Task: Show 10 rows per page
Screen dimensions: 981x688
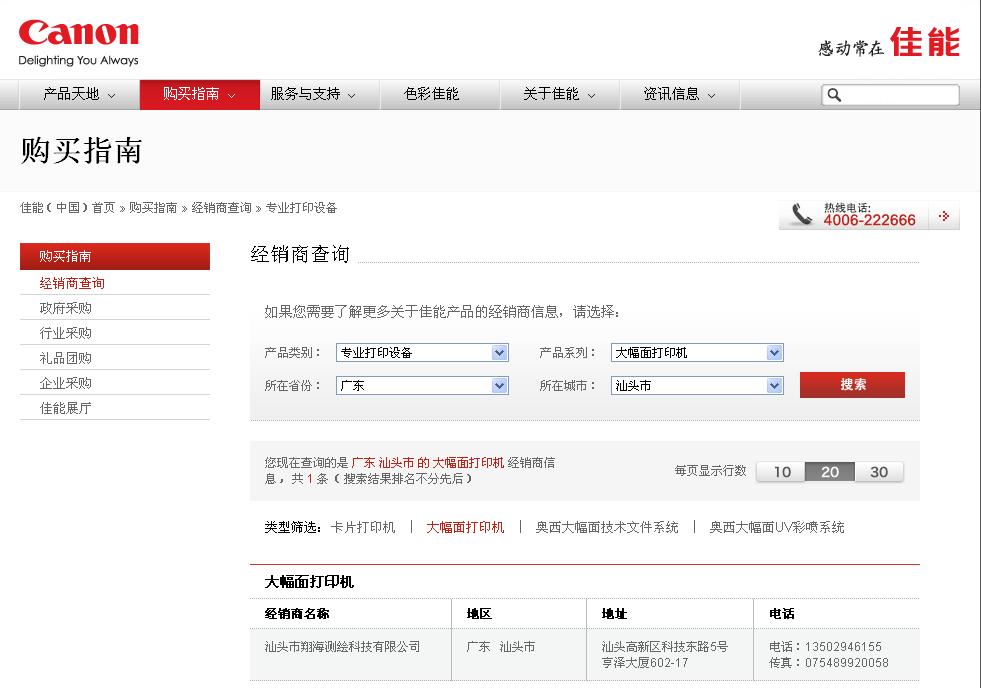Action: (x=781, y=472)
